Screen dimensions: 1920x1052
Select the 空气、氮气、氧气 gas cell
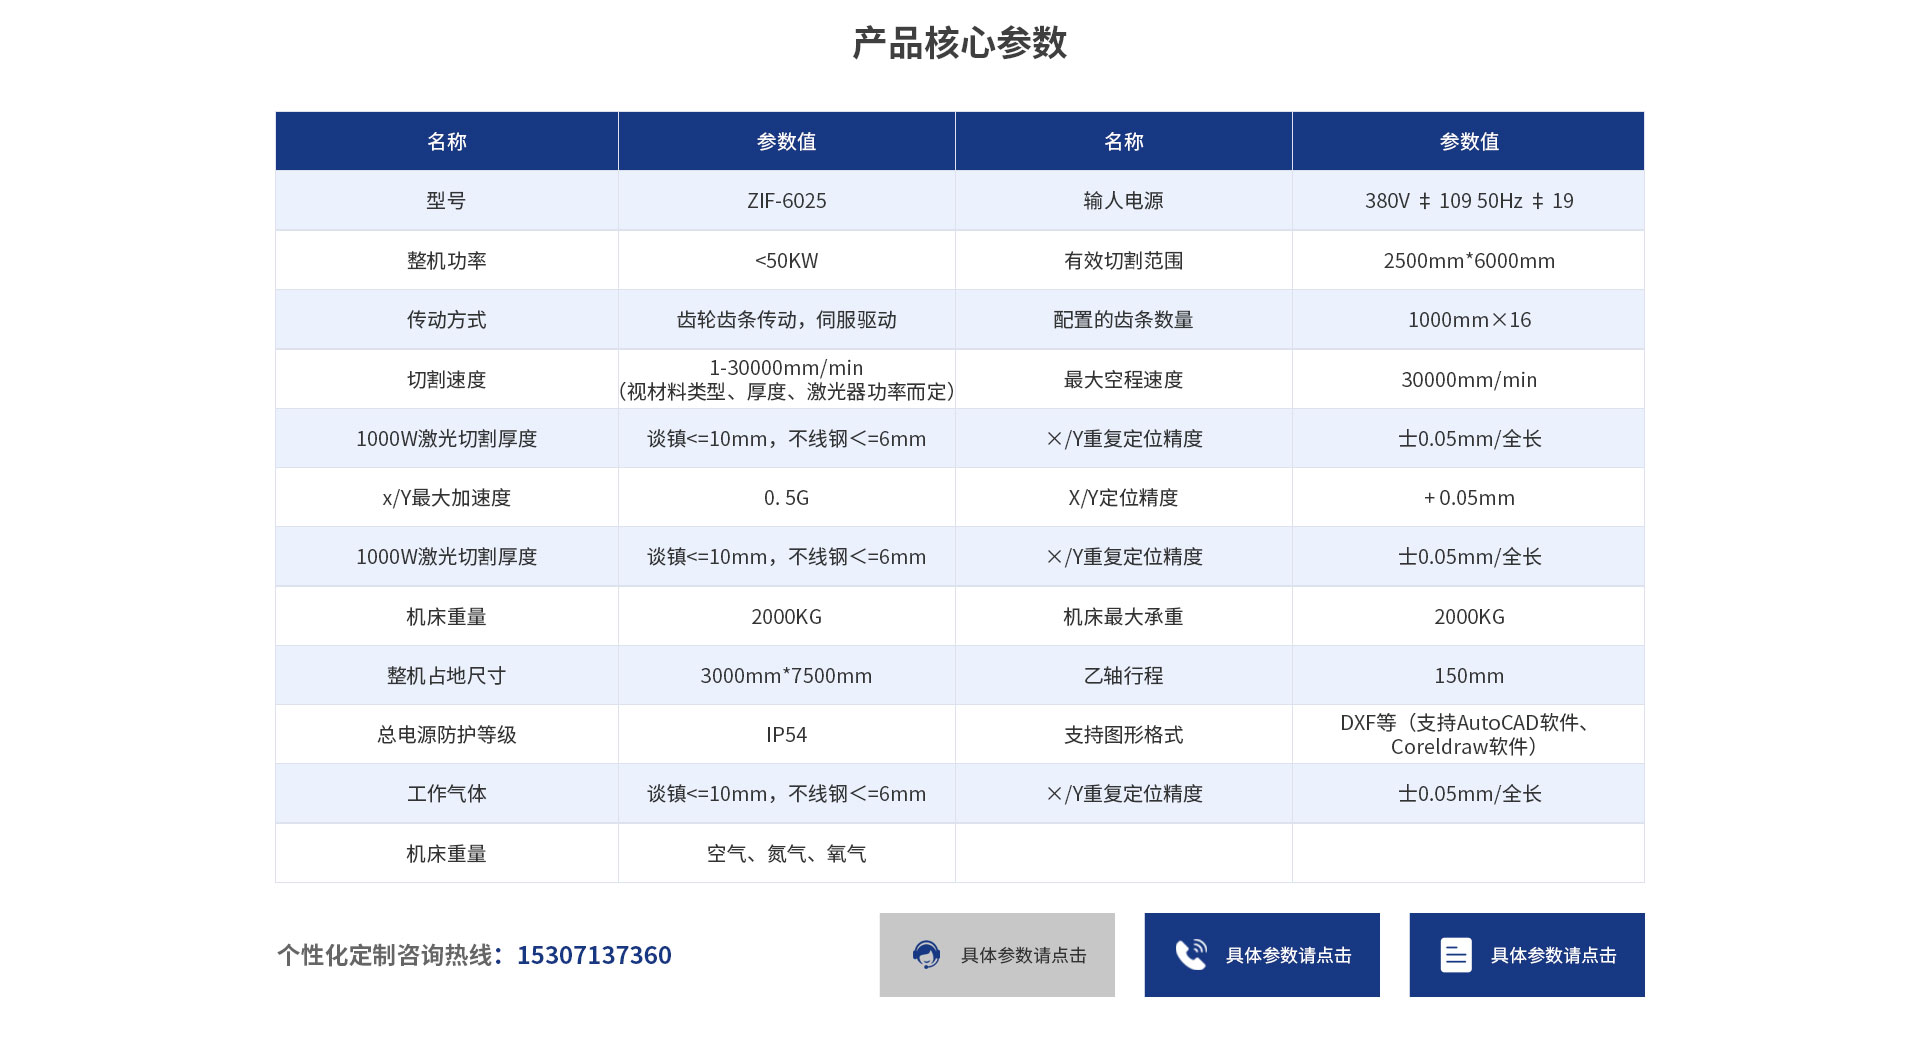786,854
